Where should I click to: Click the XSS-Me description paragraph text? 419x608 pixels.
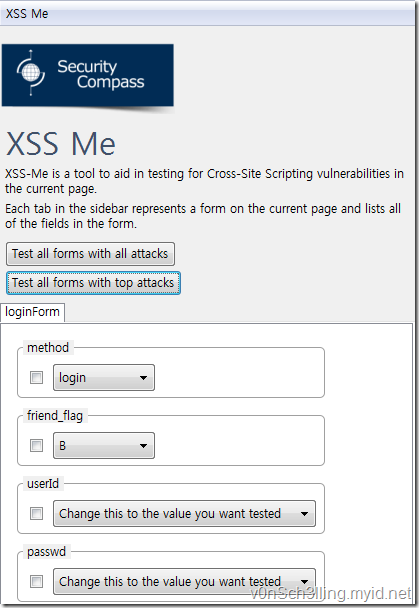[204, 181]
